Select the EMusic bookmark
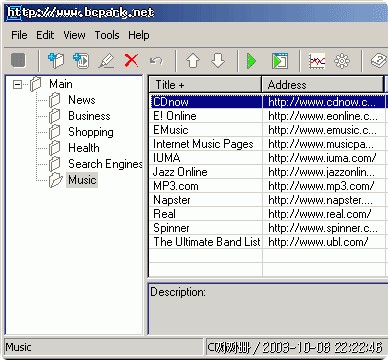The height and width of the screenshot is (360, 388). point(171,130)
